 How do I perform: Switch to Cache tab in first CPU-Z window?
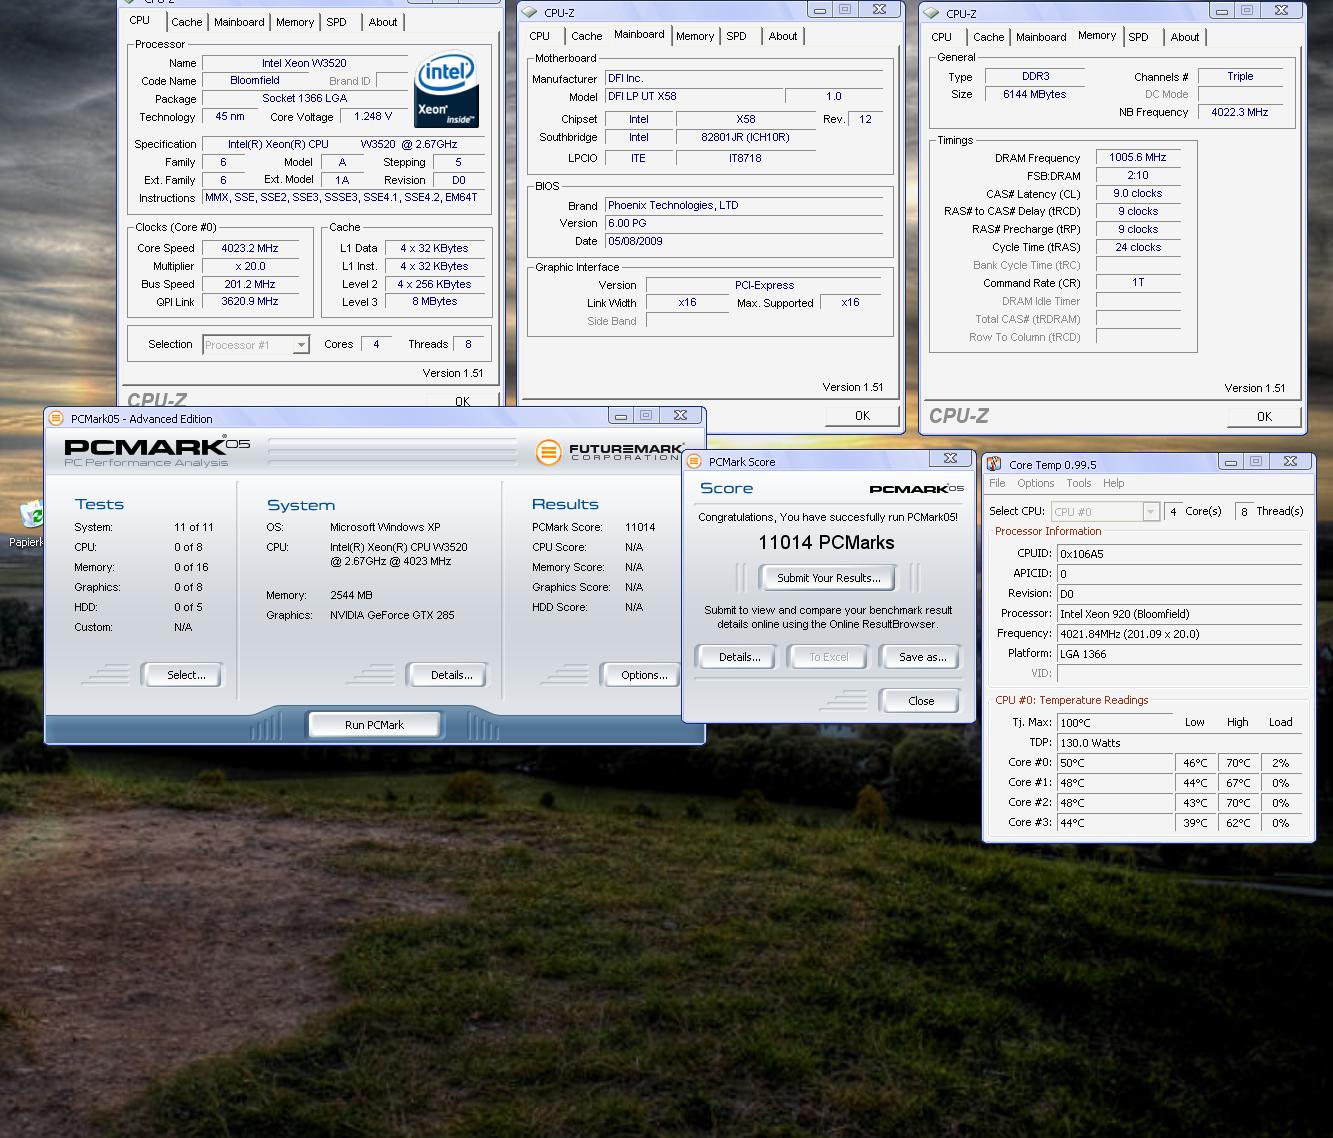[186, 22]
